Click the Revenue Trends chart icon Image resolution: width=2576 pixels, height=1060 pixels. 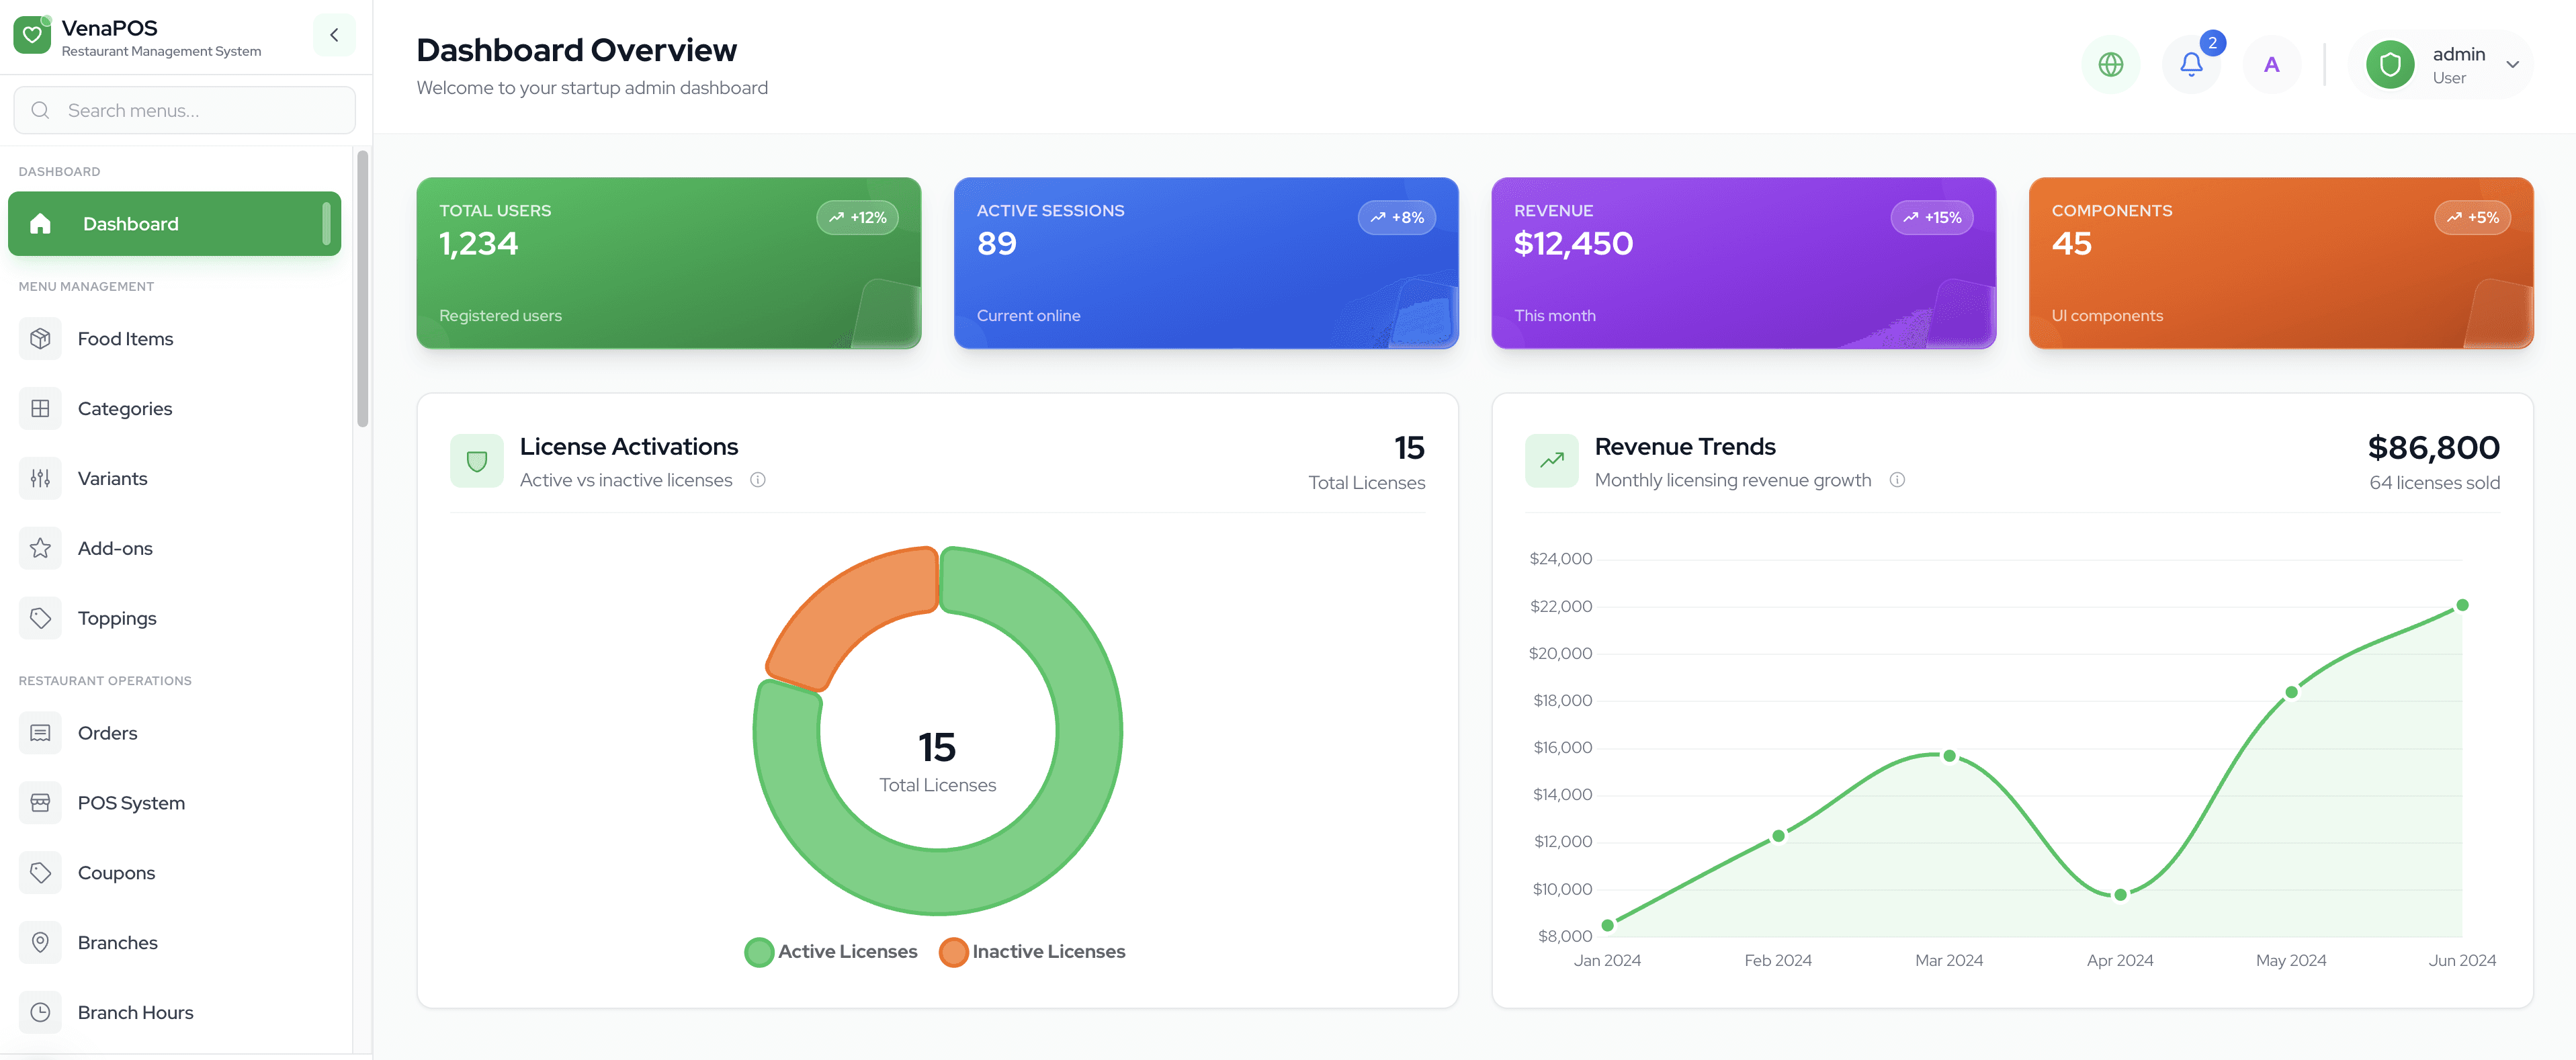point(1552,460)
